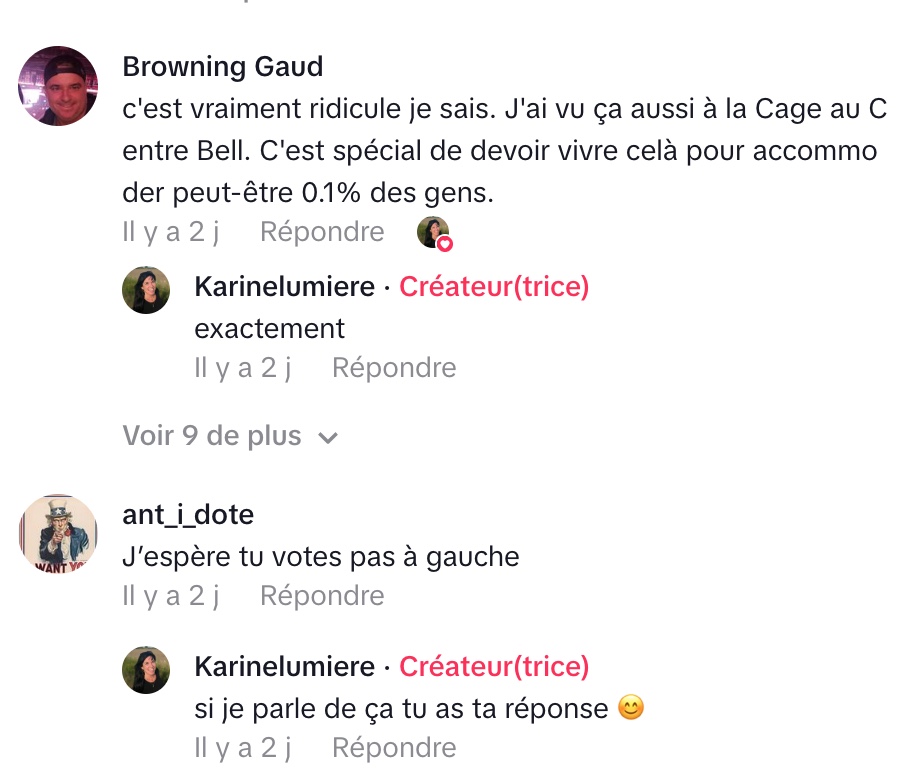Select Browning Gaud's comment text
This screenshot has width=904, height=776.
(x=500, y=150)
